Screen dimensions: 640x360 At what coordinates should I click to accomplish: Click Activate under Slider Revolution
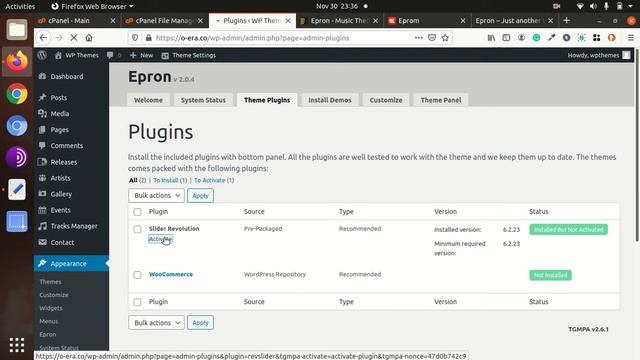pyautogui.click(x=160, y=239)
